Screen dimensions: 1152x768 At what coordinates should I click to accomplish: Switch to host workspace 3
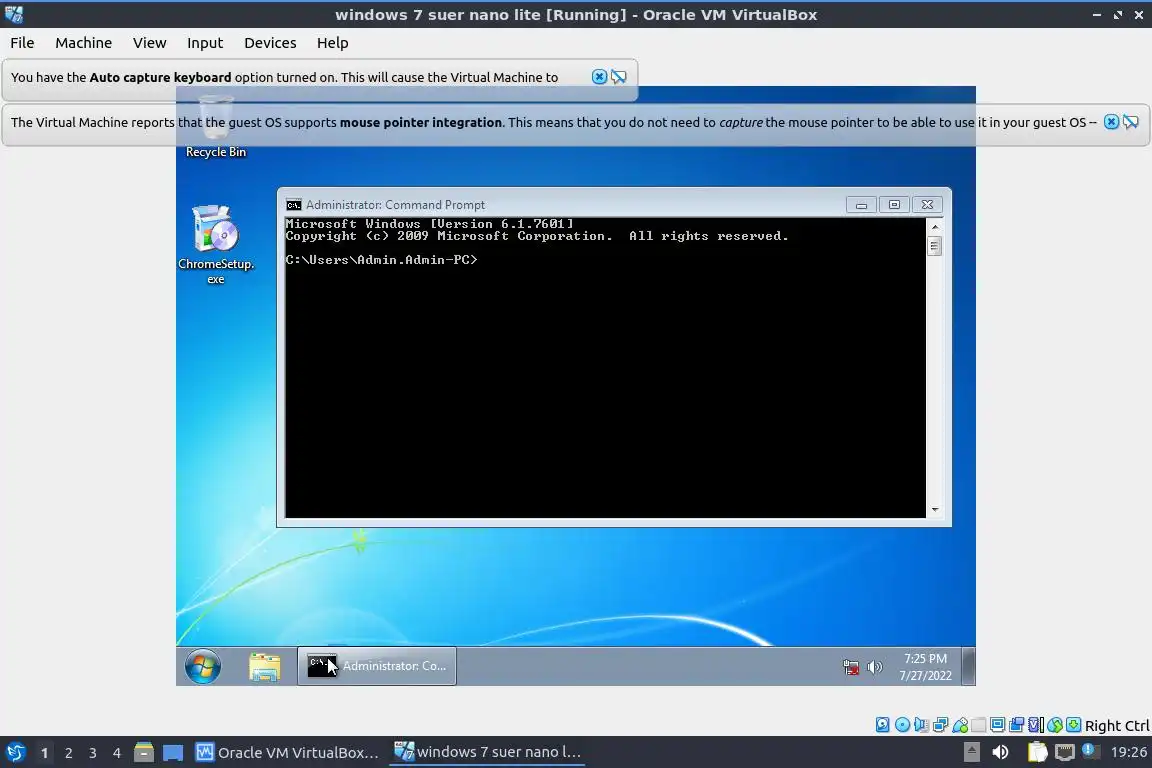tap(93, 753)
